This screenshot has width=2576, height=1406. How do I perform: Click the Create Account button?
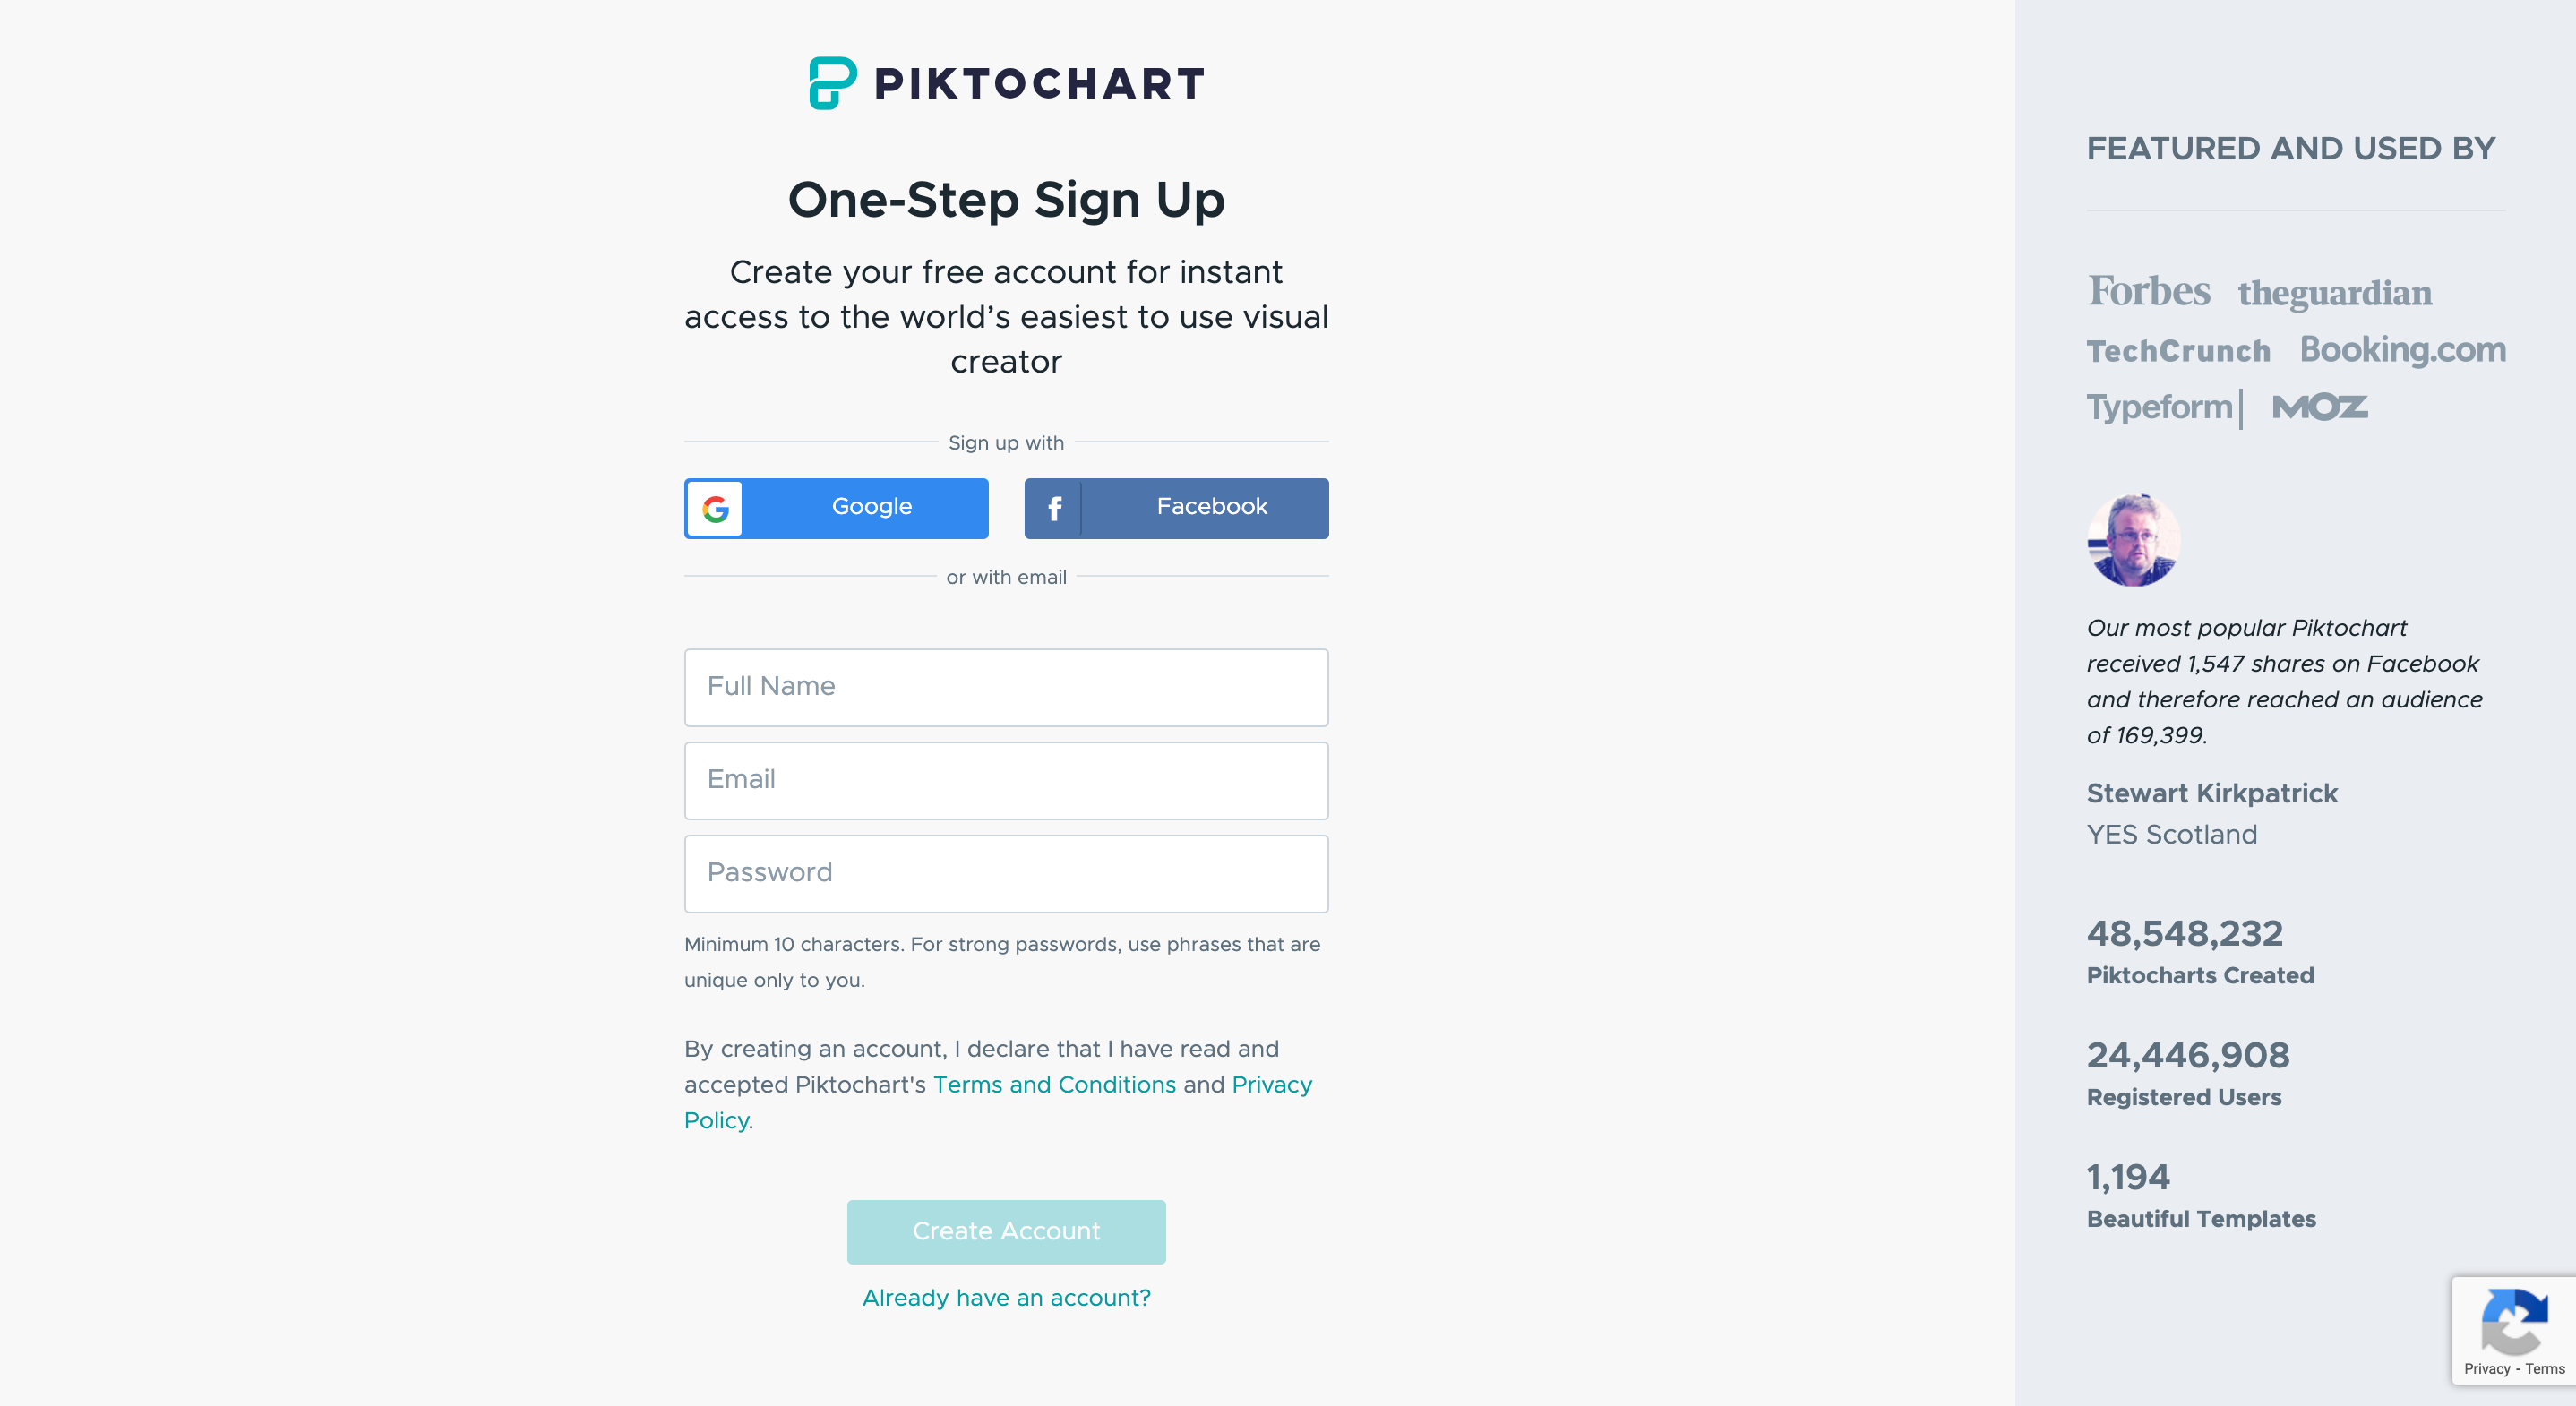click(1006, 1231)
